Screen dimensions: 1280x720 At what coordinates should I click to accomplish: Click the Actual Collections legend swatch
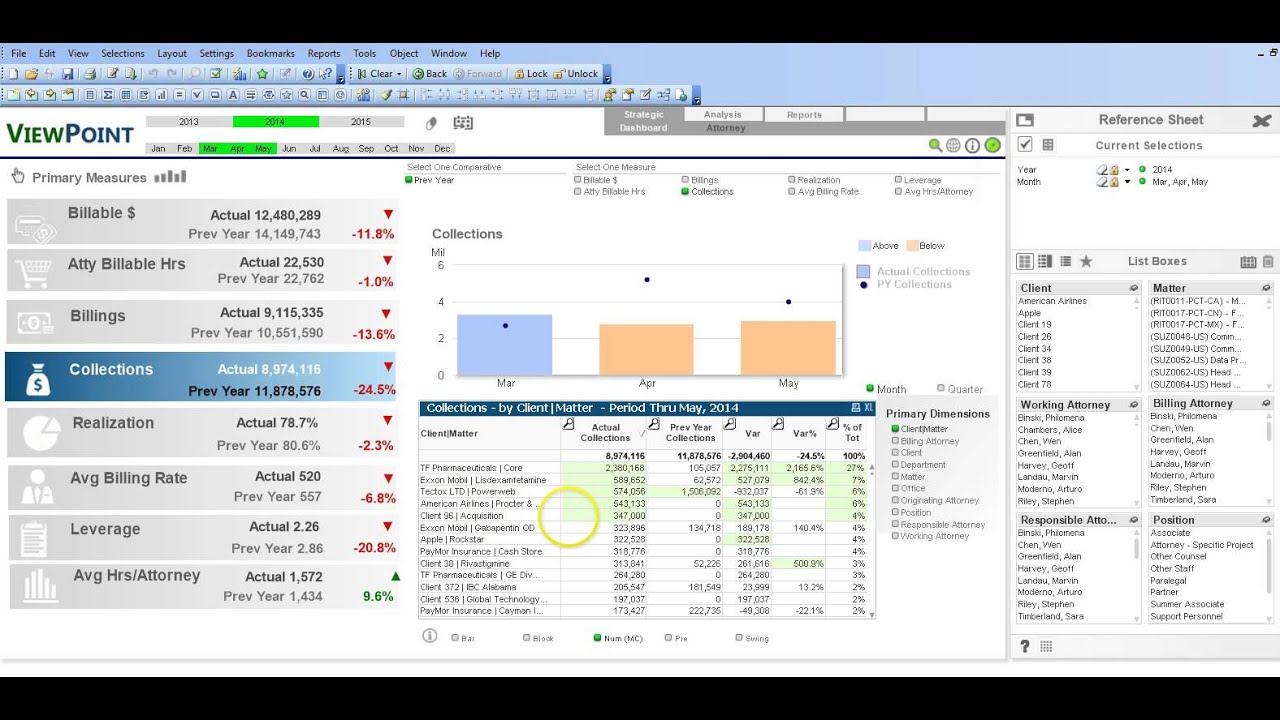point(863,272)
